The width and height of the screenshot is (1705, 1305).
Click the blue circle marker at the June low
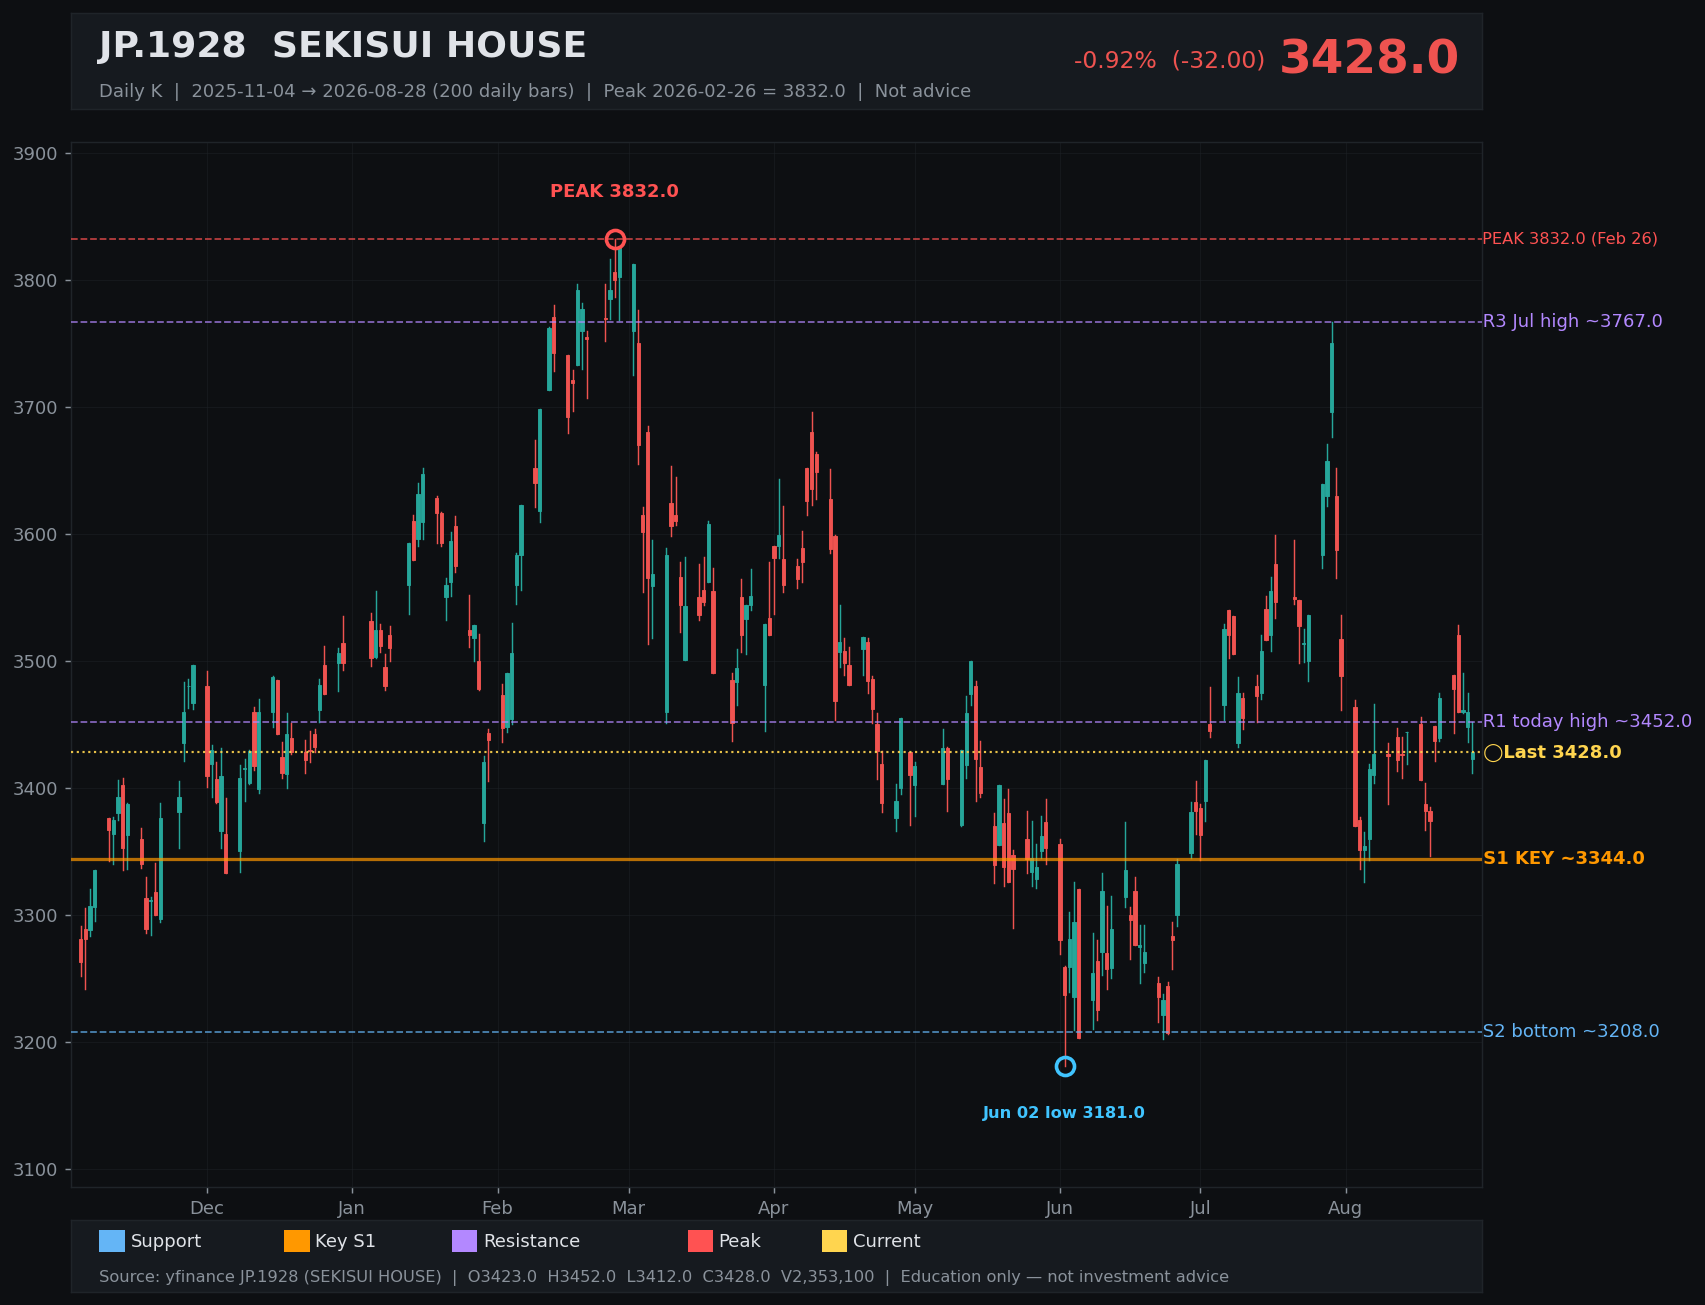(1065, 1067)
